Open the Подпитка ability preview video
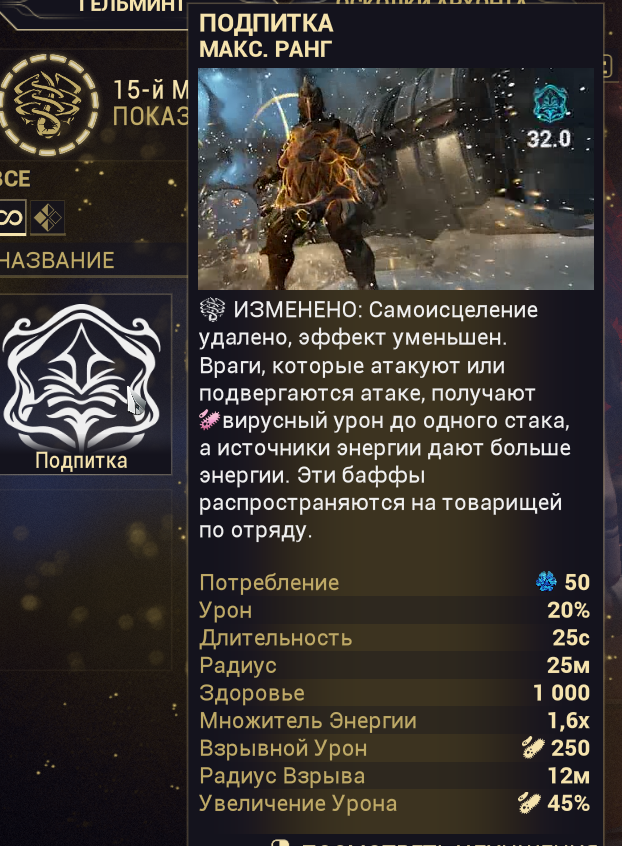The image size is (622, 846). pyautogui.click(x=396, y=179)
